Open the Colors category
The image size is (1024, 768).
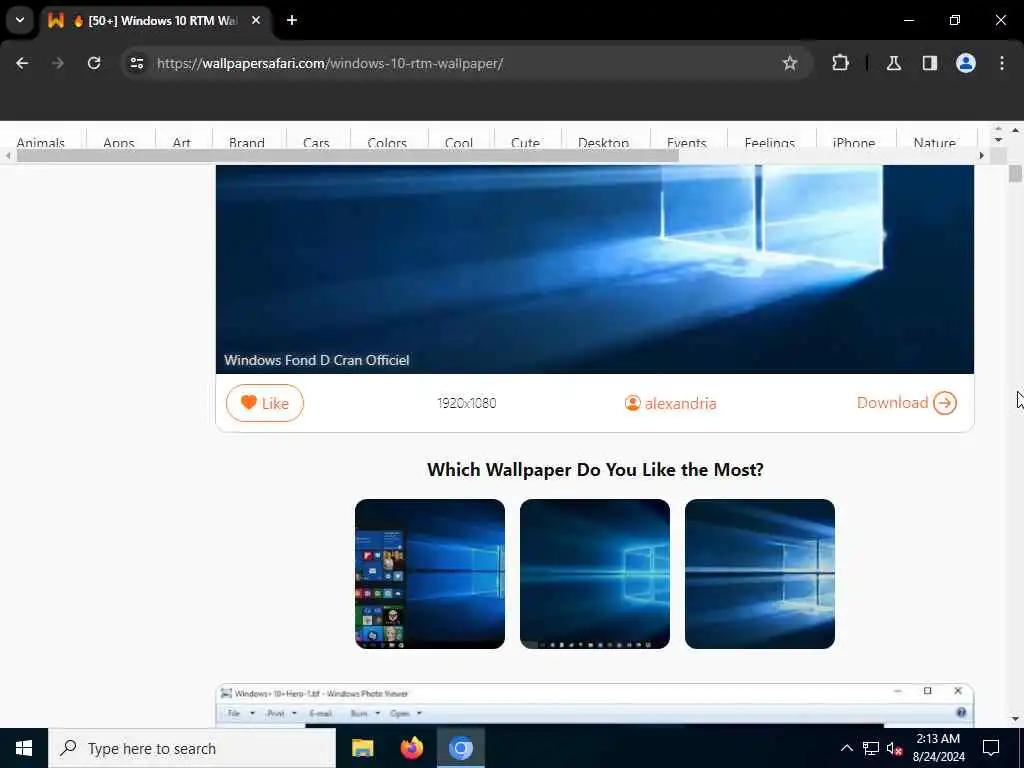[x=387, y=142]
